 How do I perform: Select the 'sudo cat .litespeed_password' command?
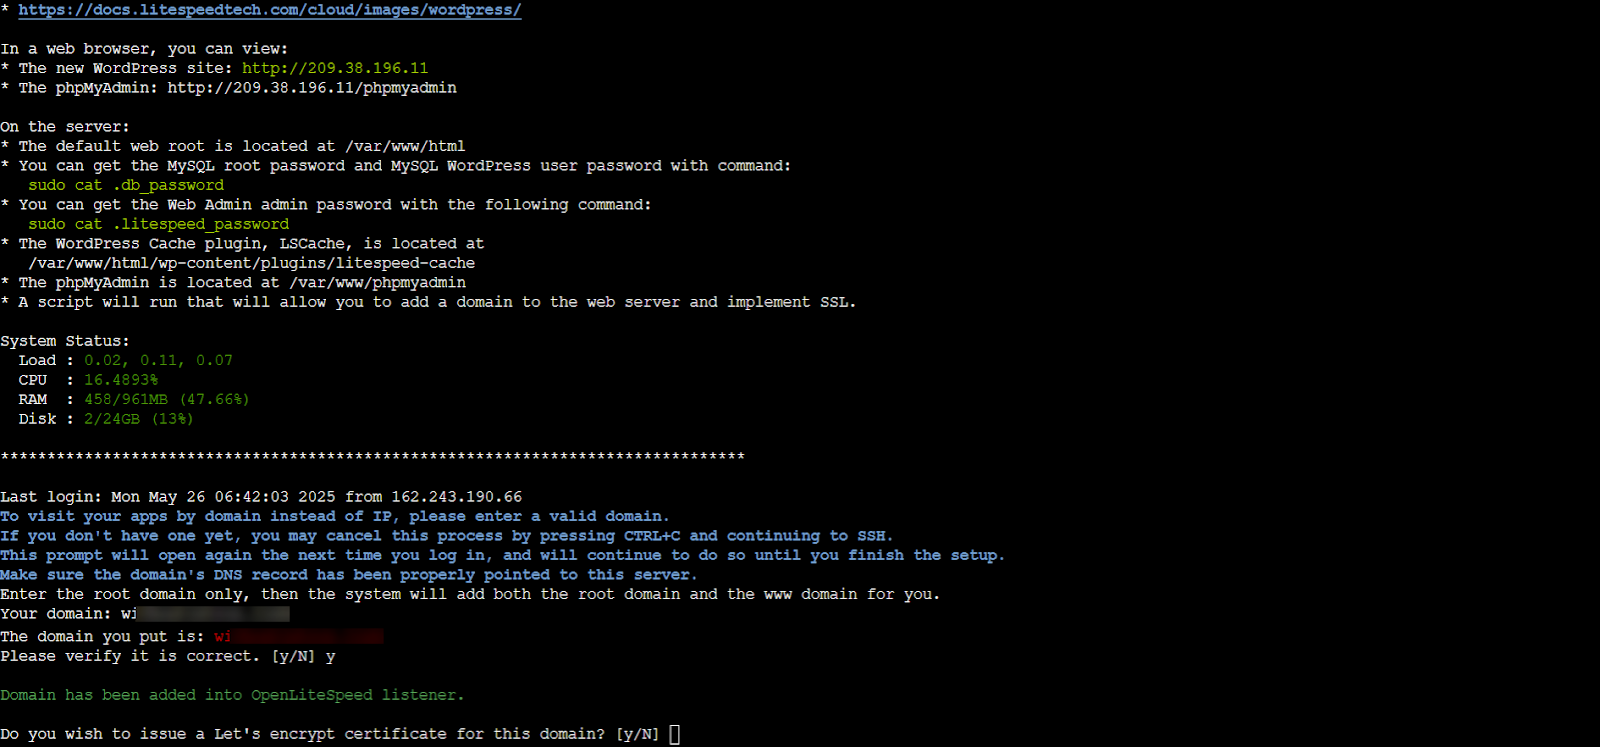(159, 224)
